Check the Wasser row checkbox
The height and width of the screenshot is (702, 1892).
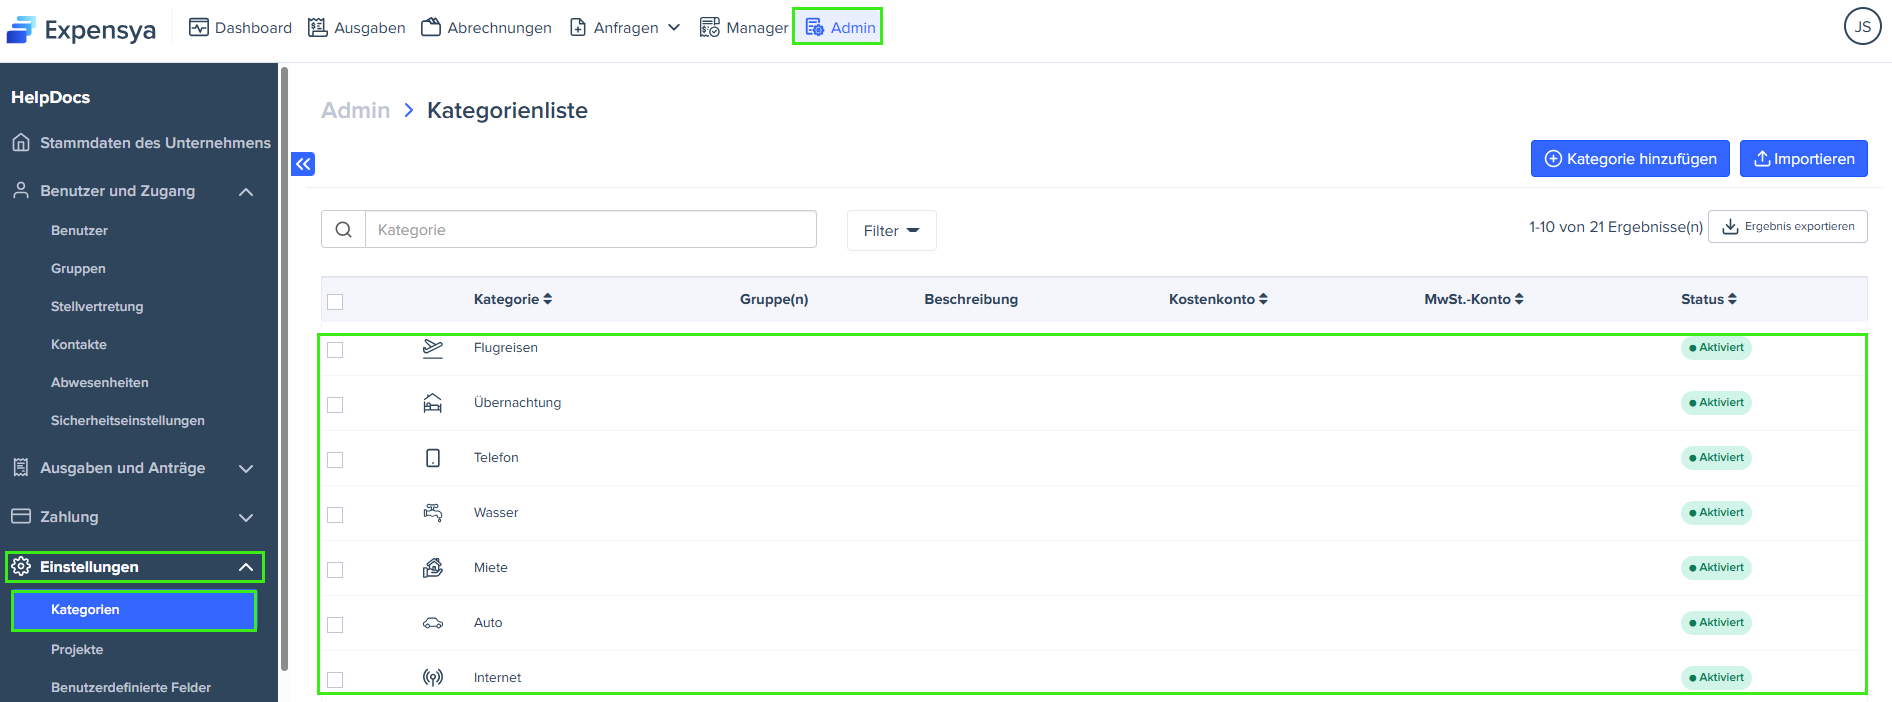pyautogui.click(x=335, y=515)
